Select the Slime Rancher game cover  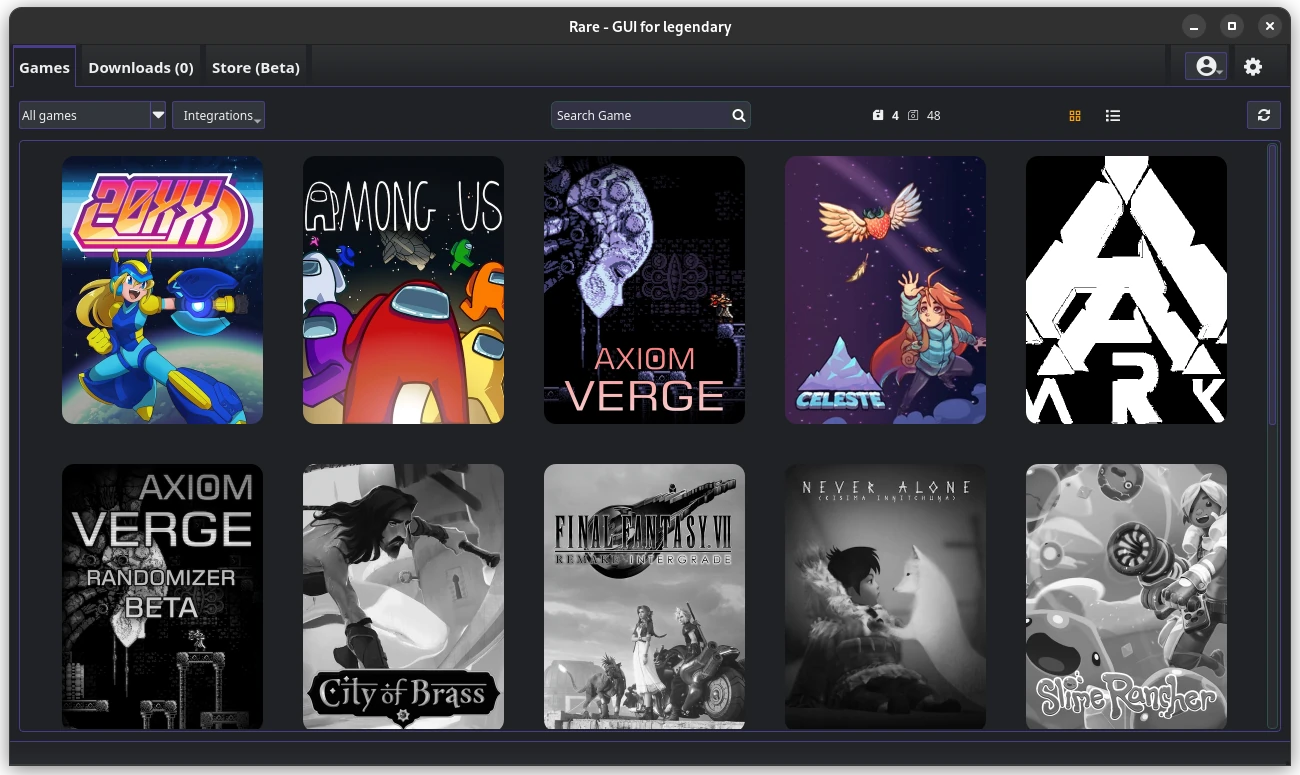click(x=1126, y=597)
